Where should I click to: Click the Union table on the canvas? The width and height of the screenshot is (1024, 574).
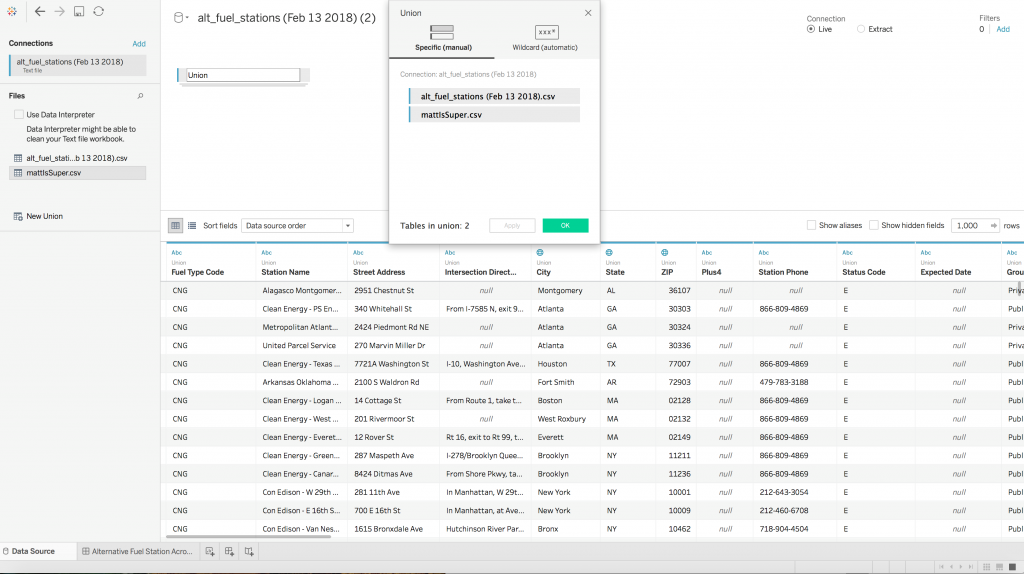243,75
